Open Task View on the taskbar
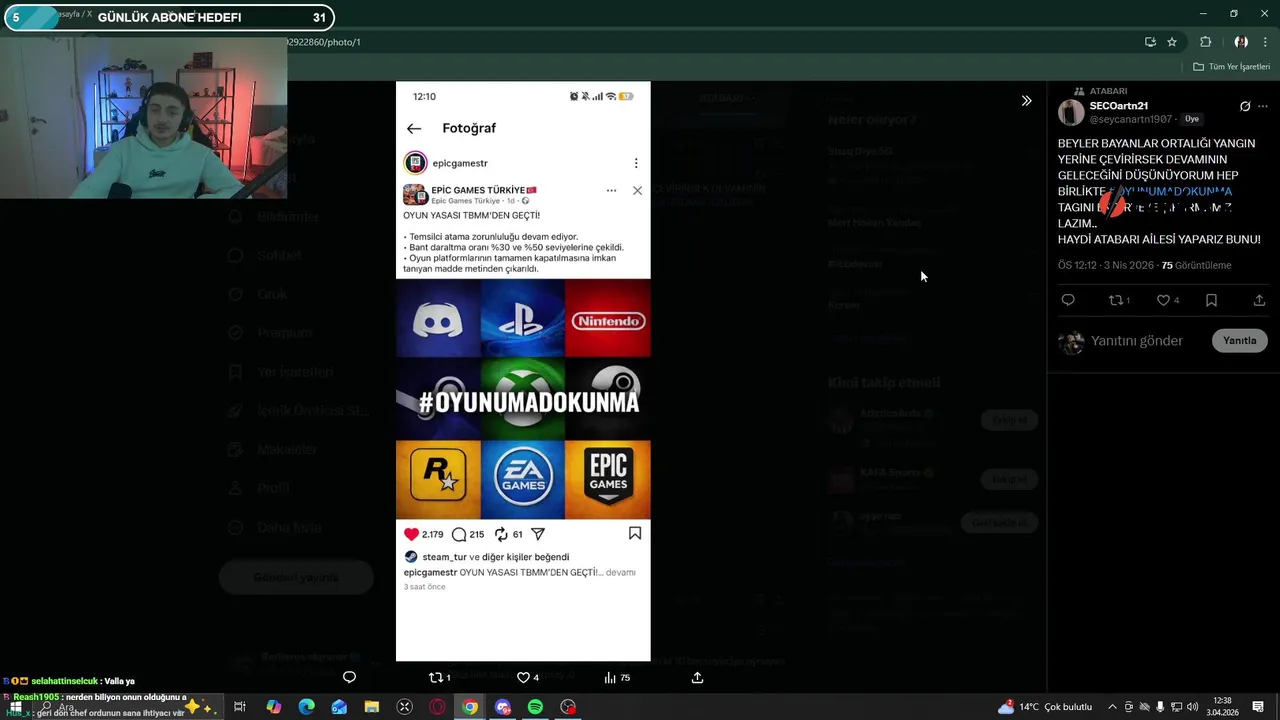 pyautogui.click(x=240, y=707)
